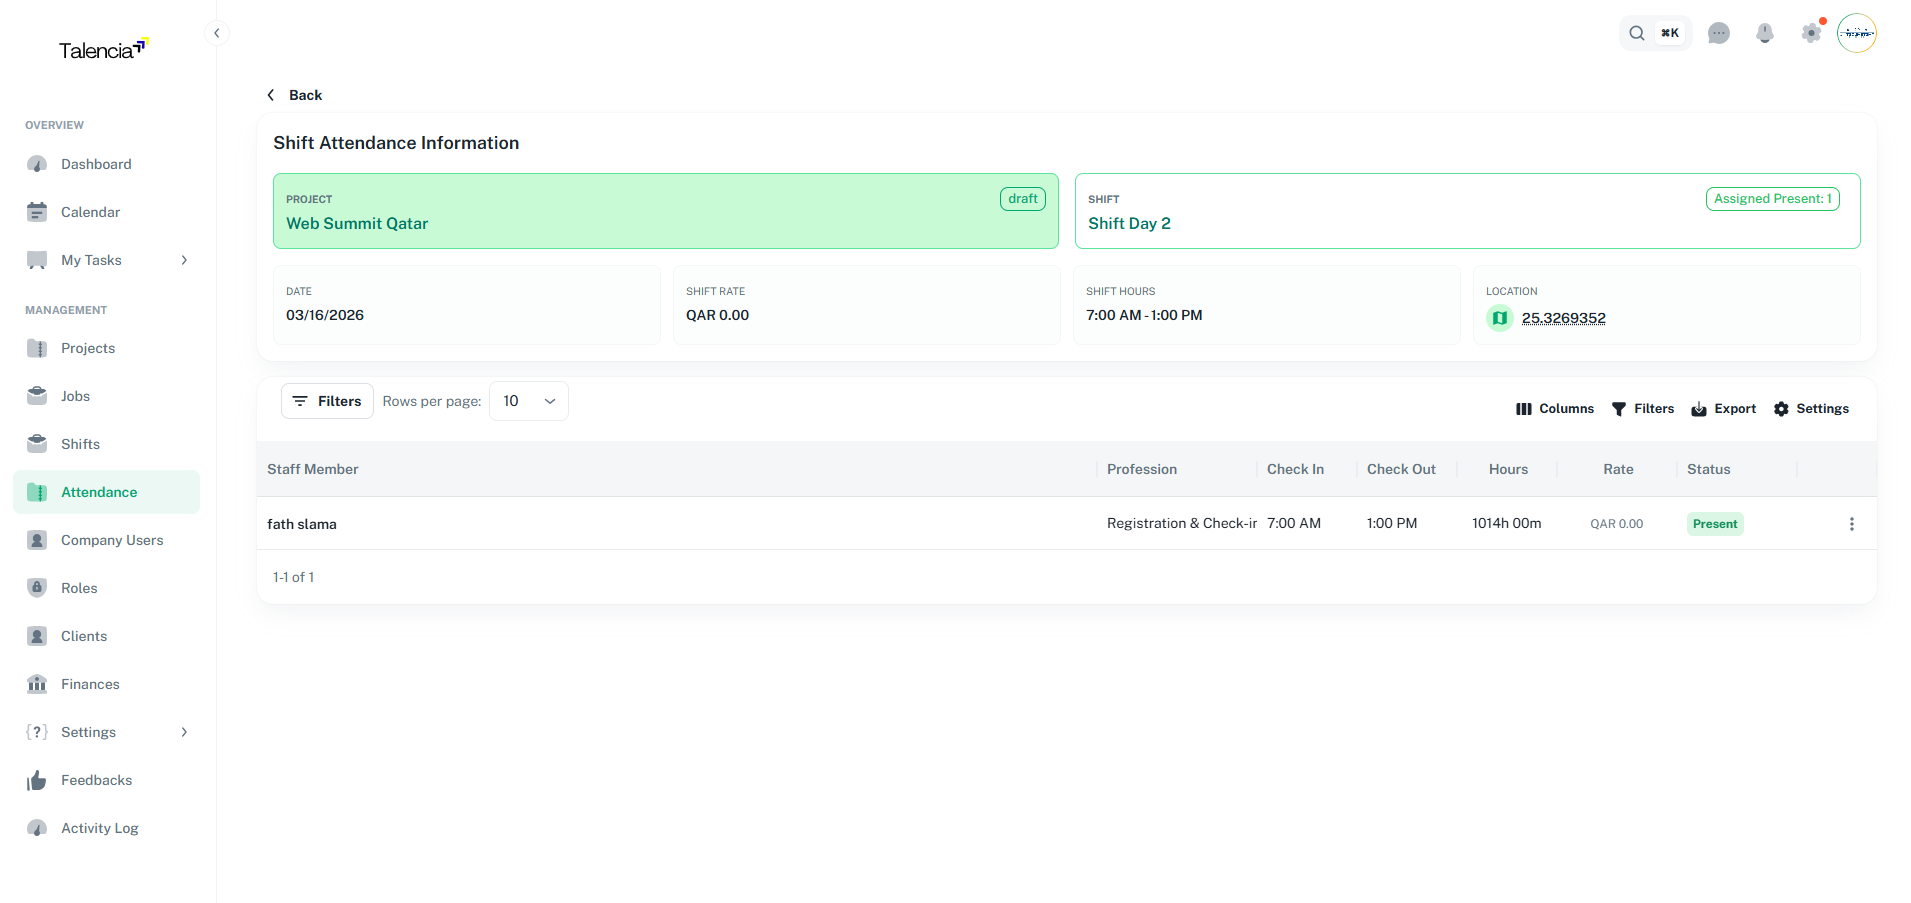Click the global search bar

(x=1655, y=33)
